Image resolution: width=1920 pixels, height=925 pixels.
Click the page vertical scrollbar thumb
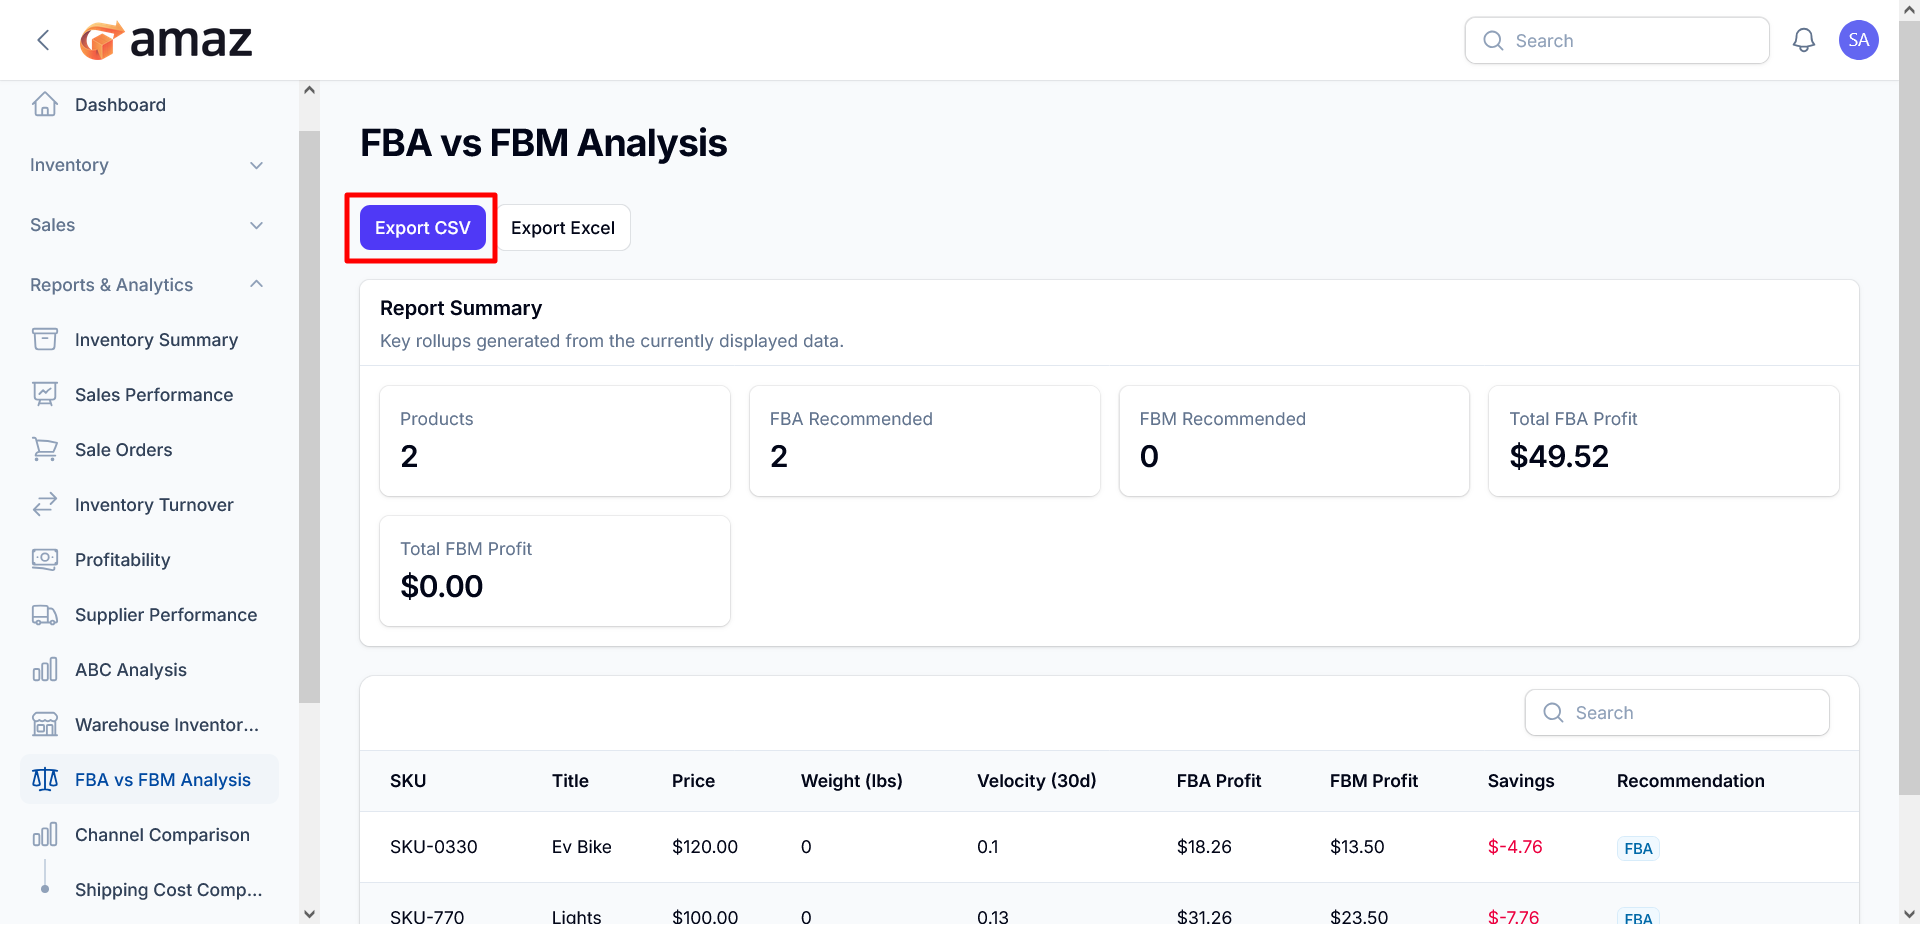pos(1909,408)
